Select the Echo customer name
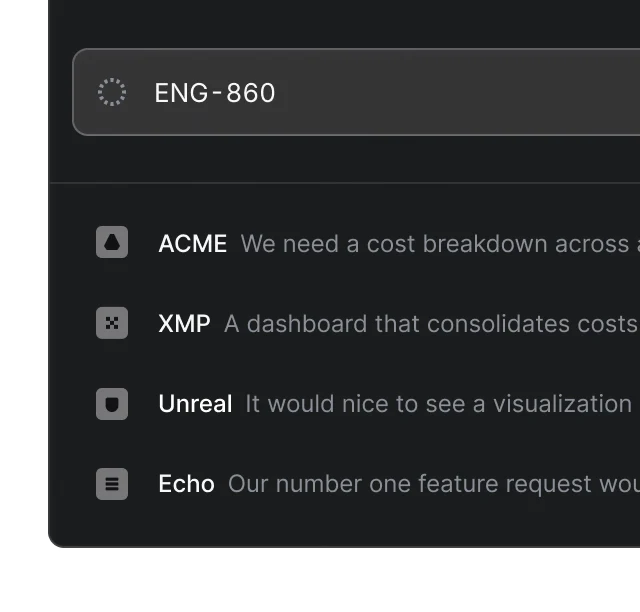The height and width of the screenshot is (612, 640). 186,484
